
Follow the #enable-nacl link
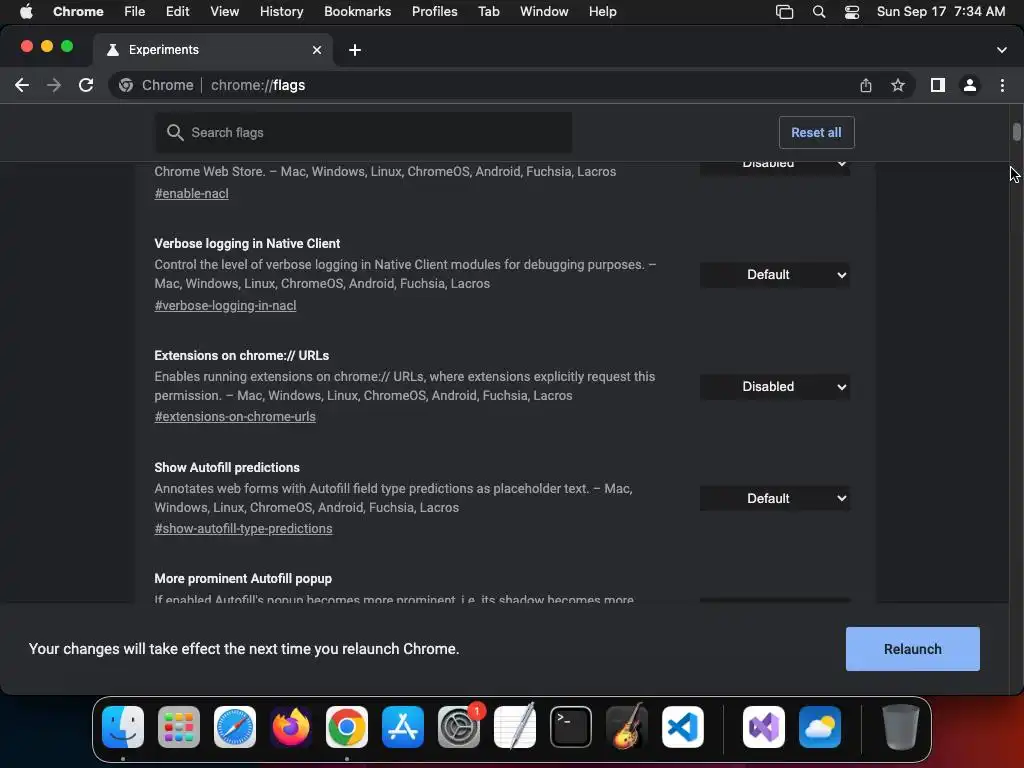[x=191, y=193]
